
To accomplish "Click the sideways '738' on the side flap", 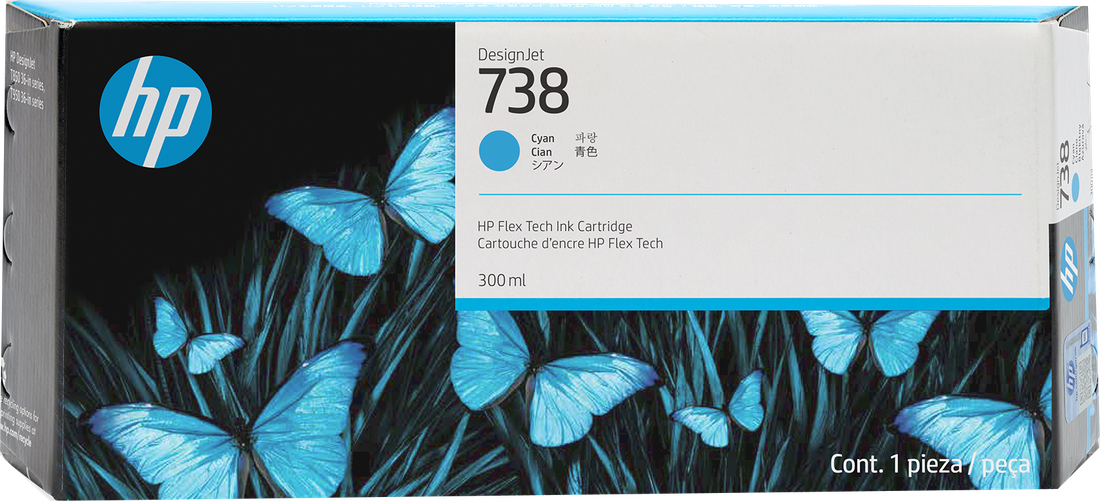I will [x=1066, y=172].
